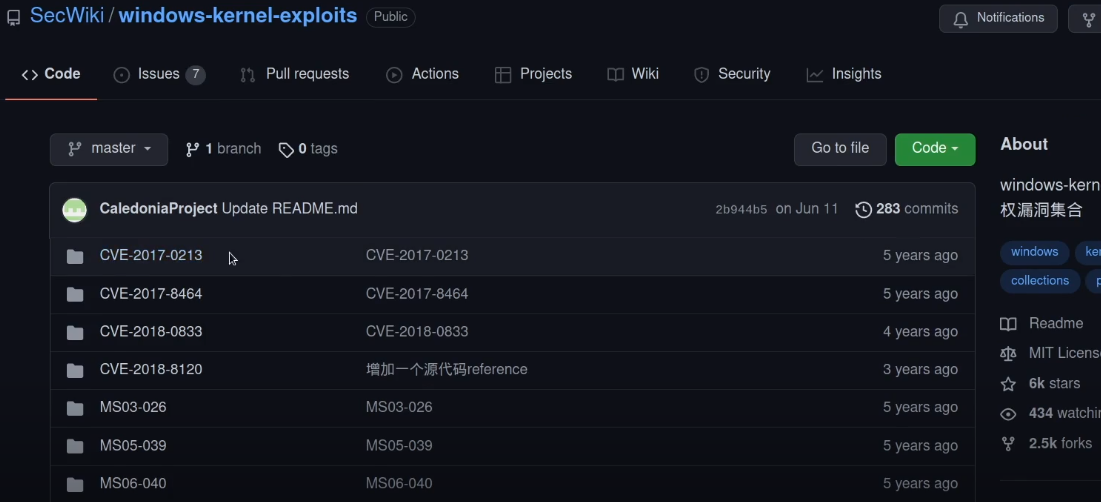Open the MS03-026 folder
This screenshot has height=502, width=1101.
click(133, 407)
